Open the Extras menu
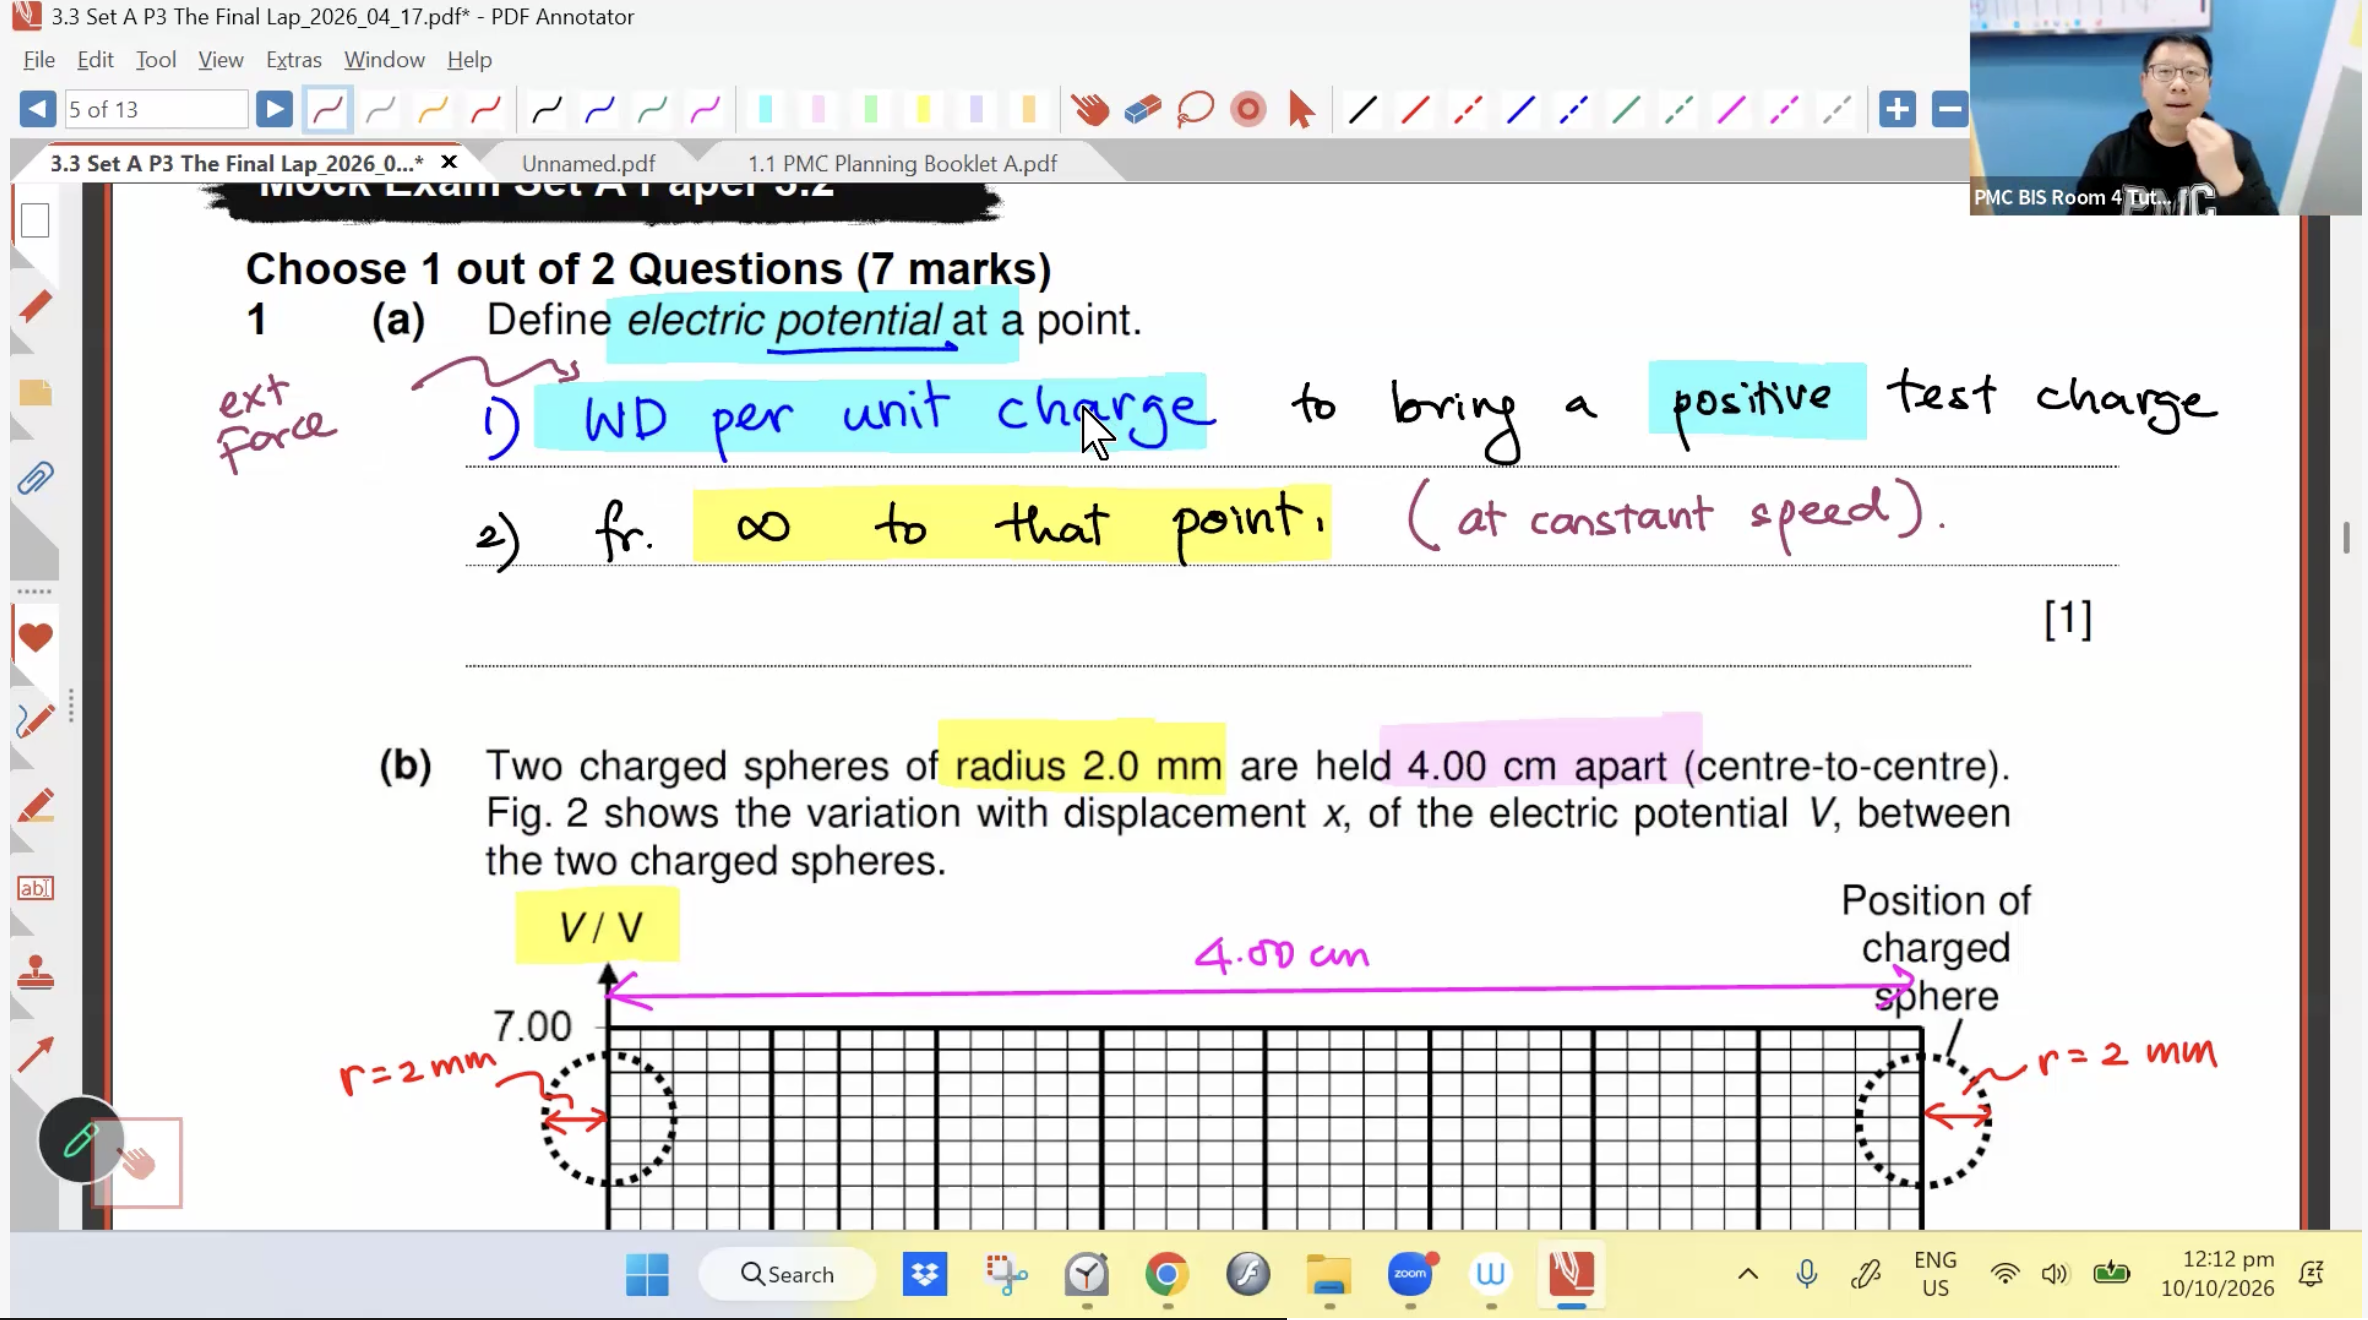2368x1320 pixels. pos(294,60)
